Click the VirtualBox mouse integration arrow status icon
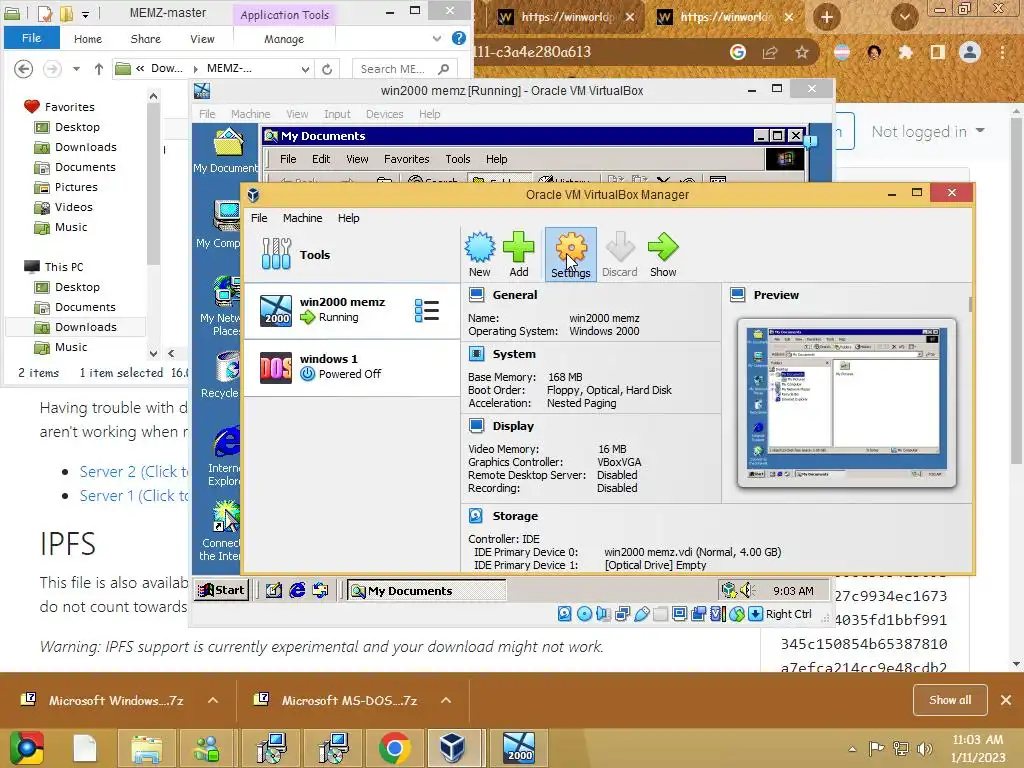 click(755, 614)
